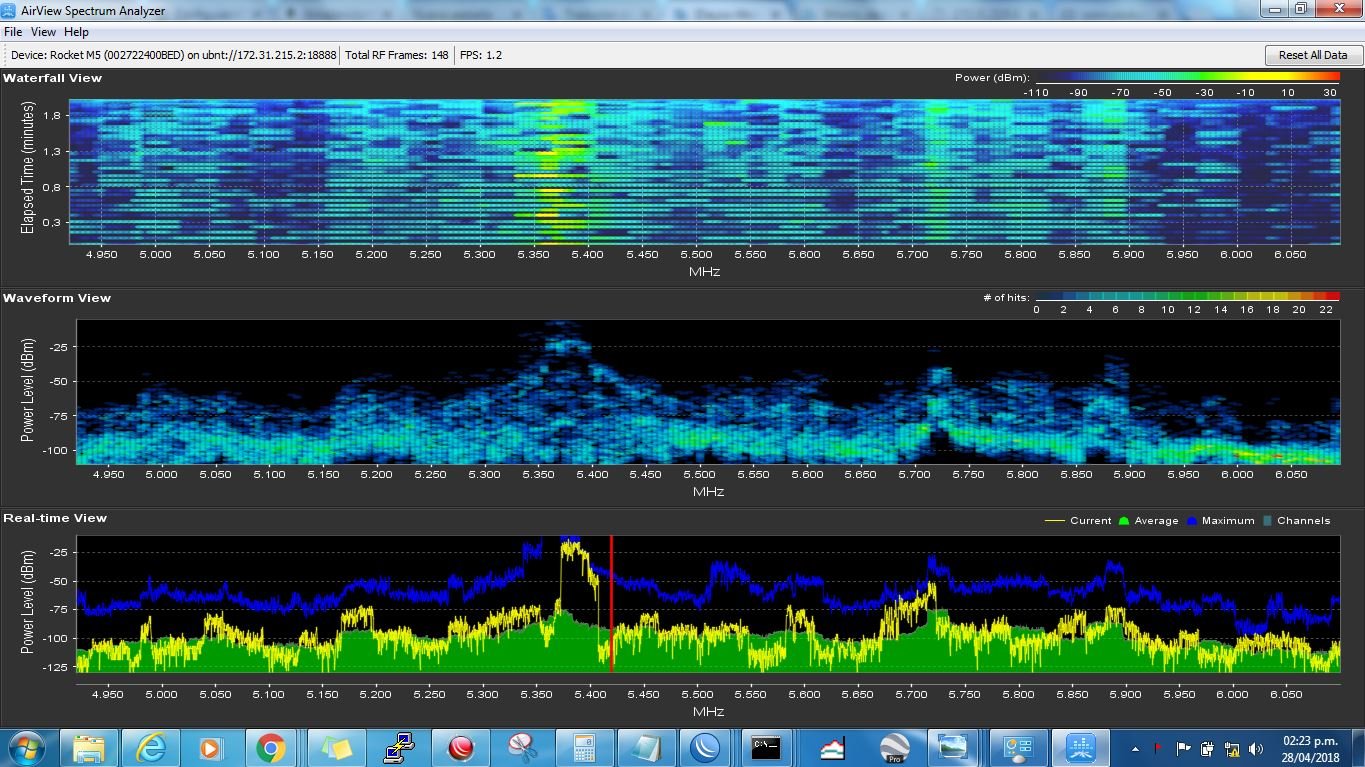Click the Channels legend entry in Real-time View
1365x767 pixels.
[x=1297, y=520]
